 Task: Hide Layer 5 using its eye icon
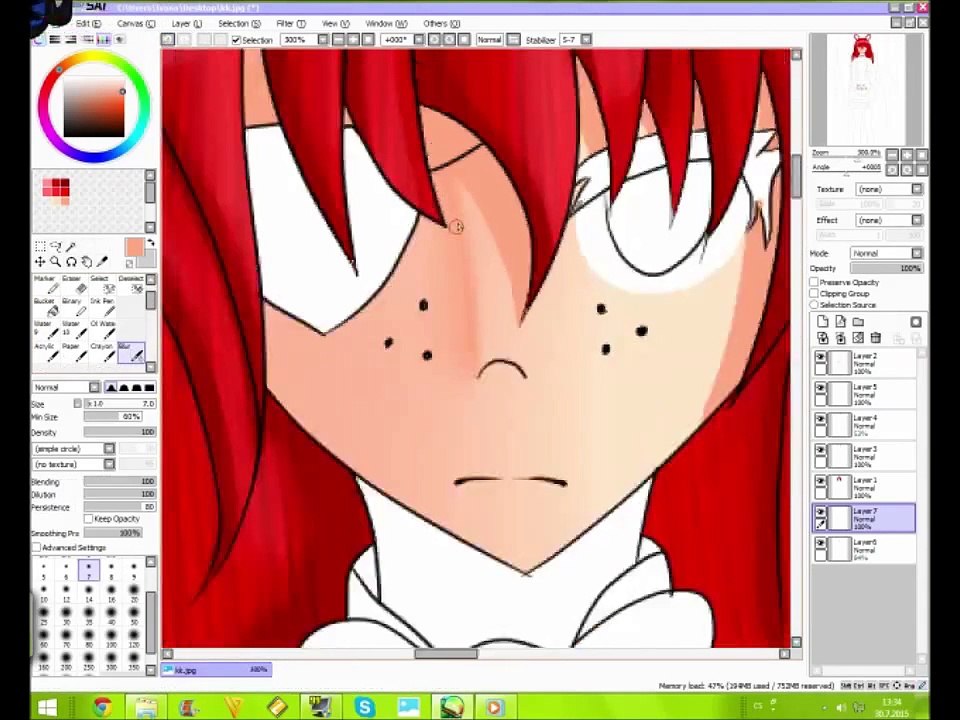(820, 388)
